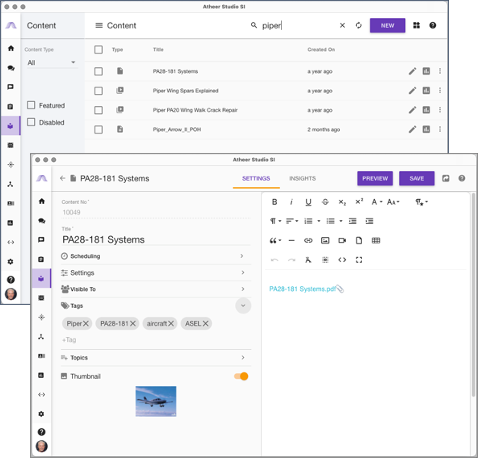This screenshot has width=478, height=458.
Task: Insert a video into the content
Action: click(x=342, y=240)
